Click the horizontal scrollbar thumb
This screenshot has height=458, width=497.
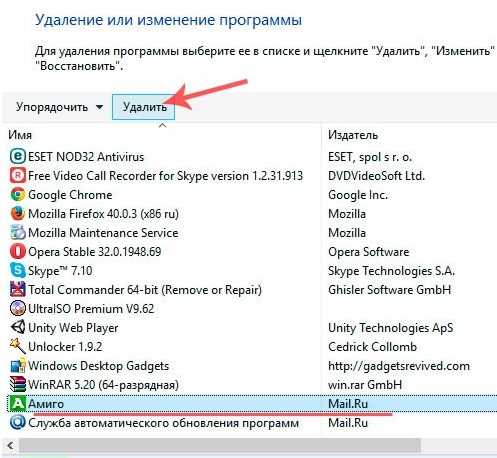coord(220,445)
